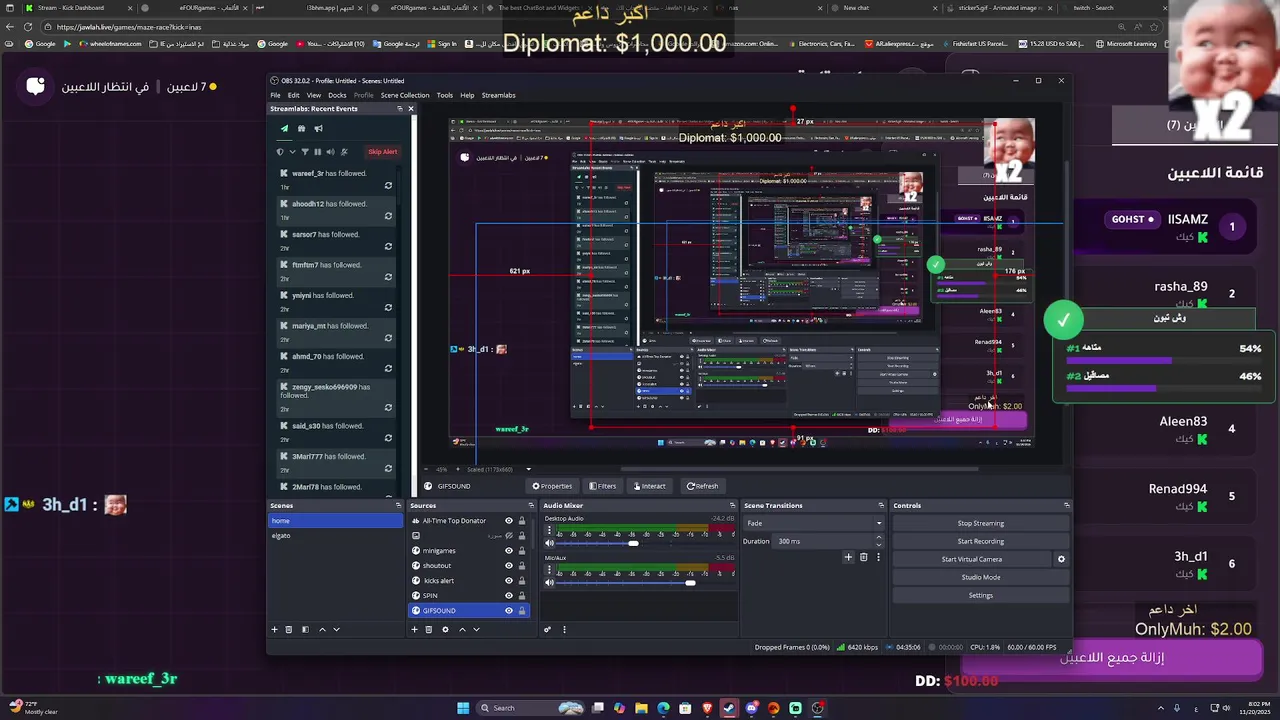Viewport: 1280px width, 720px height.
Task: Undock the Scene Transitions panel
Action: tap(881, 505)
